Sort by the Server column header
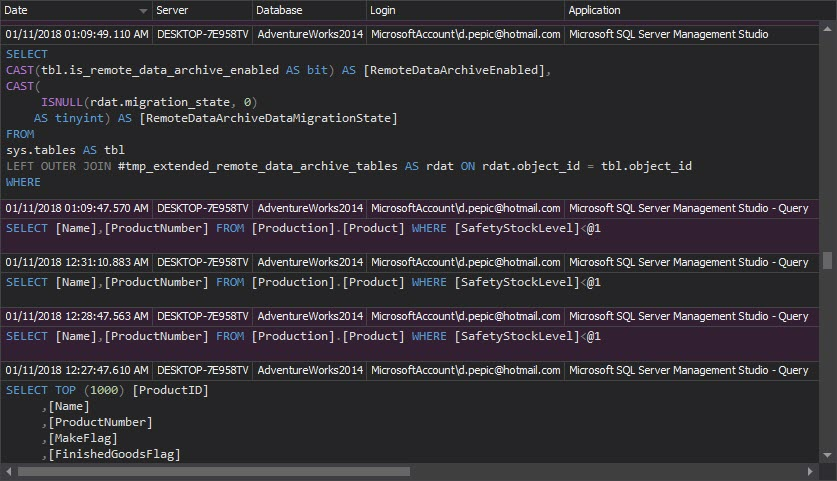 click(202, 10)
